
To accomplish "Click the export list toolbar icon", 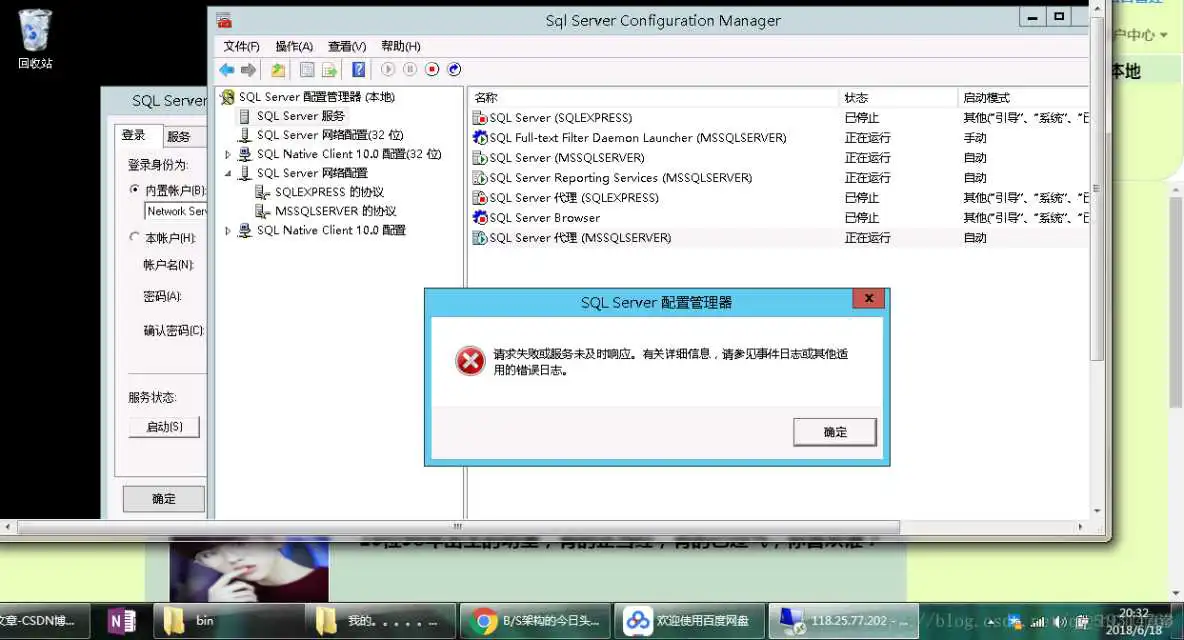I will [330, 69].
